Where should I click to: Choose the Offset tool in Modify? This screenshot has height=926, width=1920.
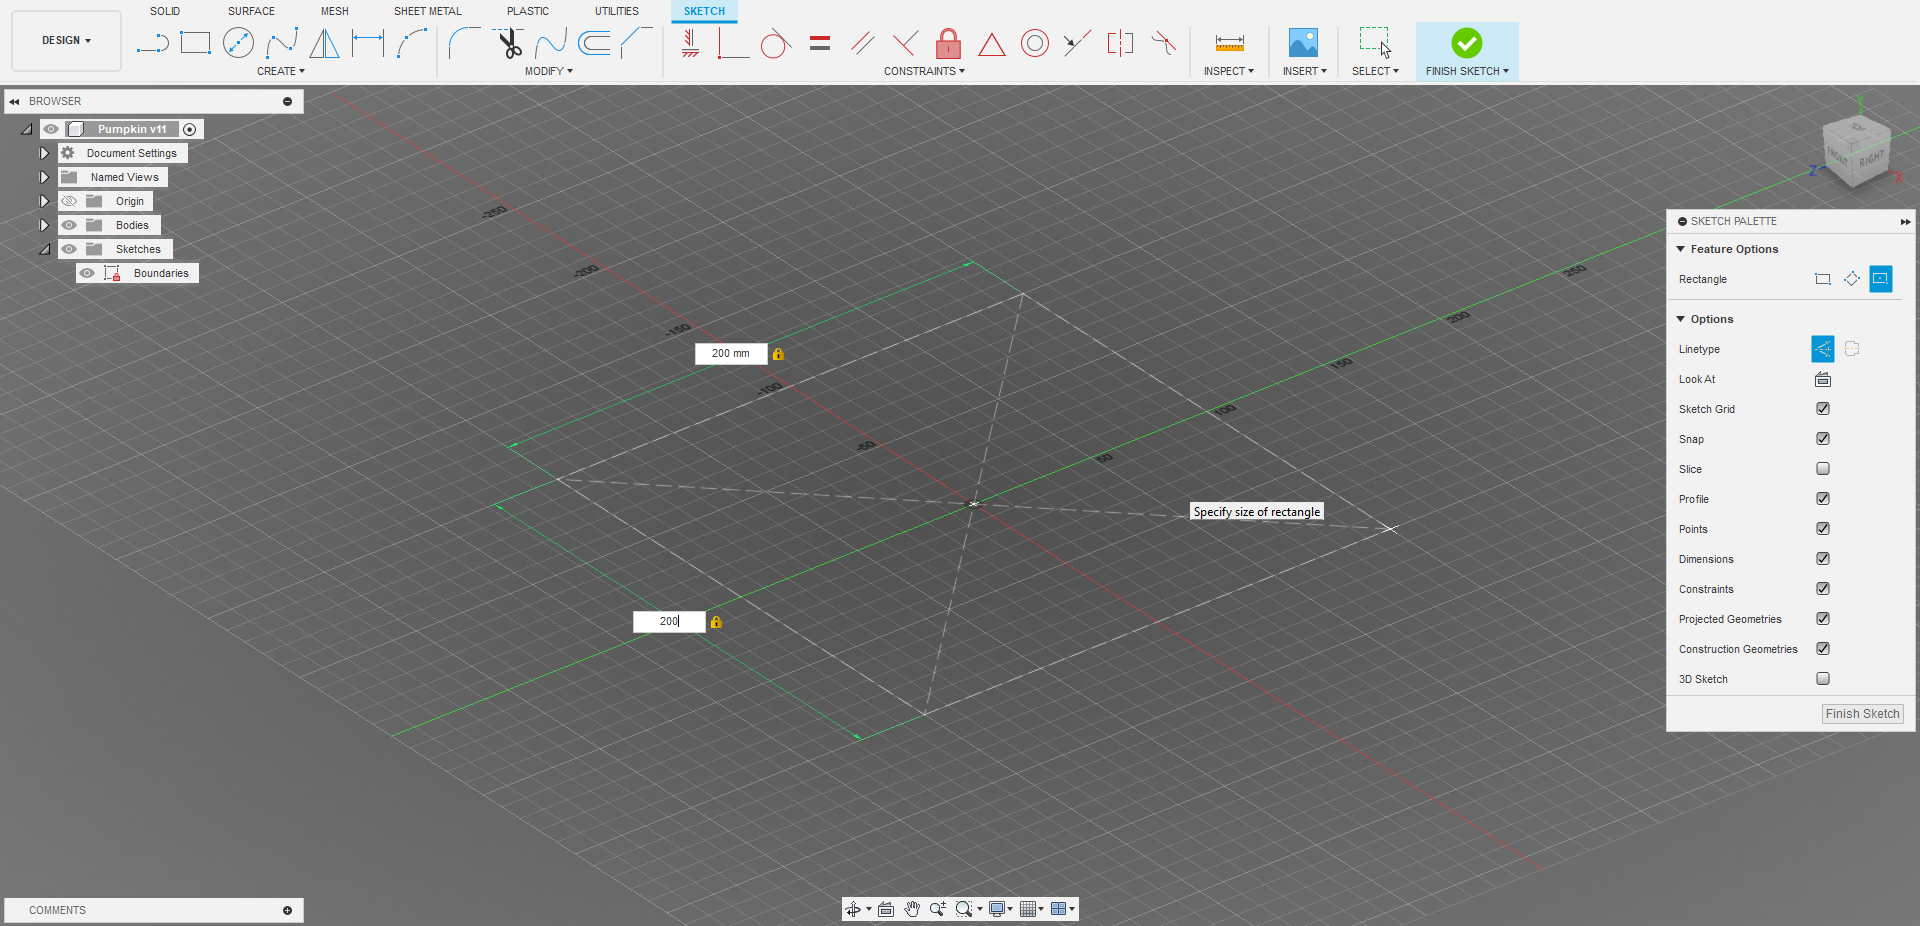click(594, 43)
